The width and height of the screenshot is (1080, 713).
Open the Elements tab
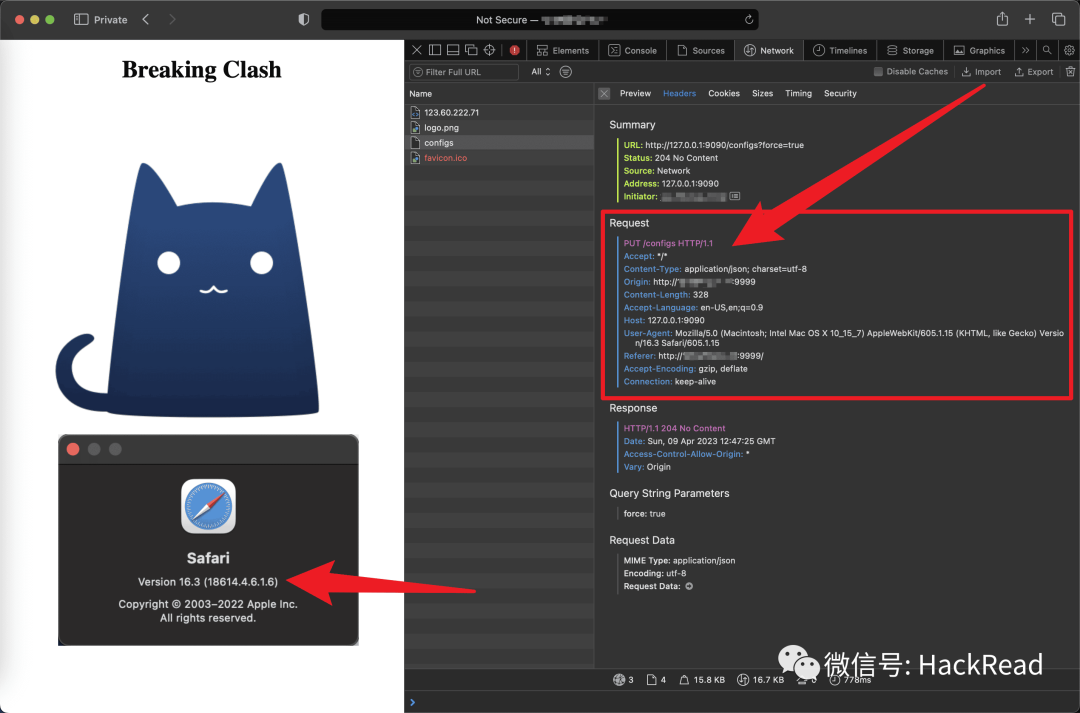pyautogui.click(x=563, y=50)
